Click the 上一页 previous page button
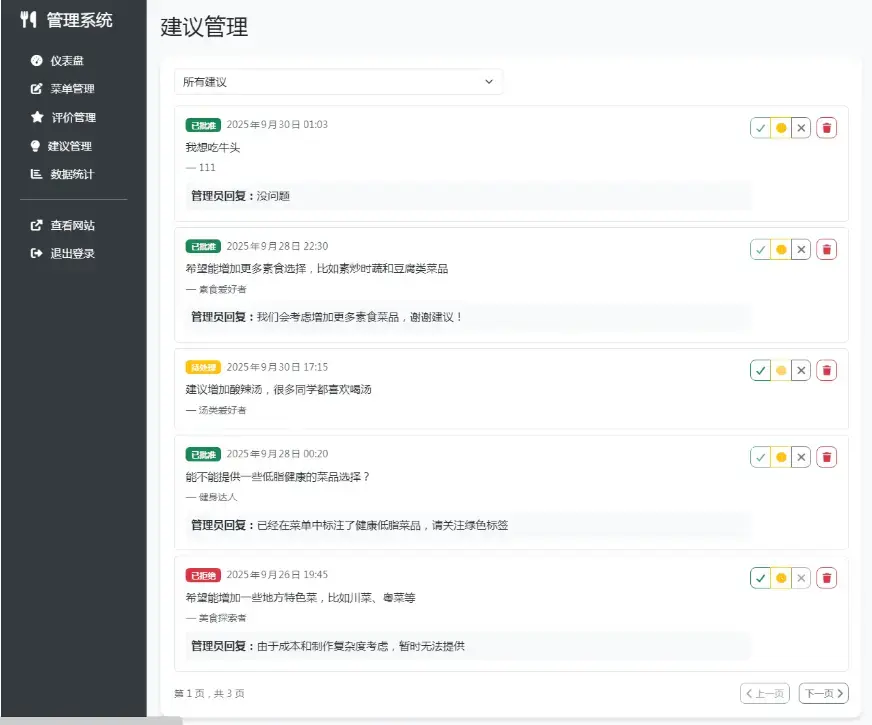 point(764,693)
